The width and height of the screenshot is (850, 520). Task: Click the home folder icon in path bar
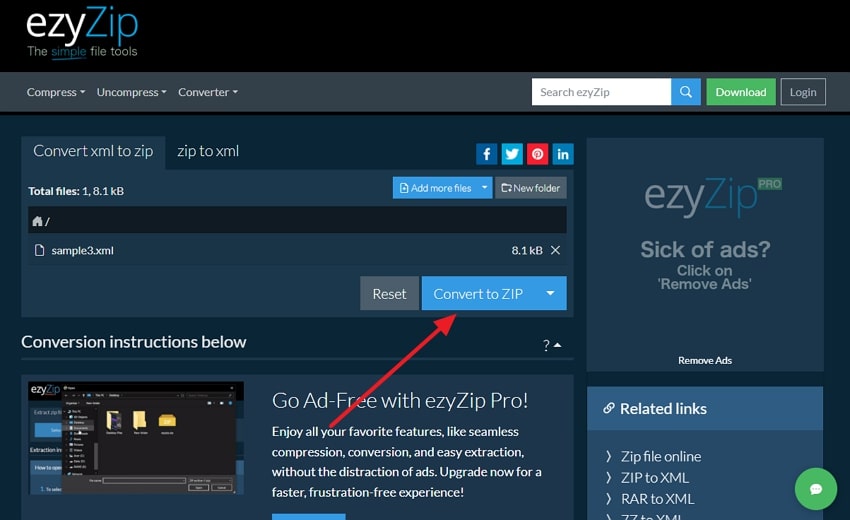point(37,221)
